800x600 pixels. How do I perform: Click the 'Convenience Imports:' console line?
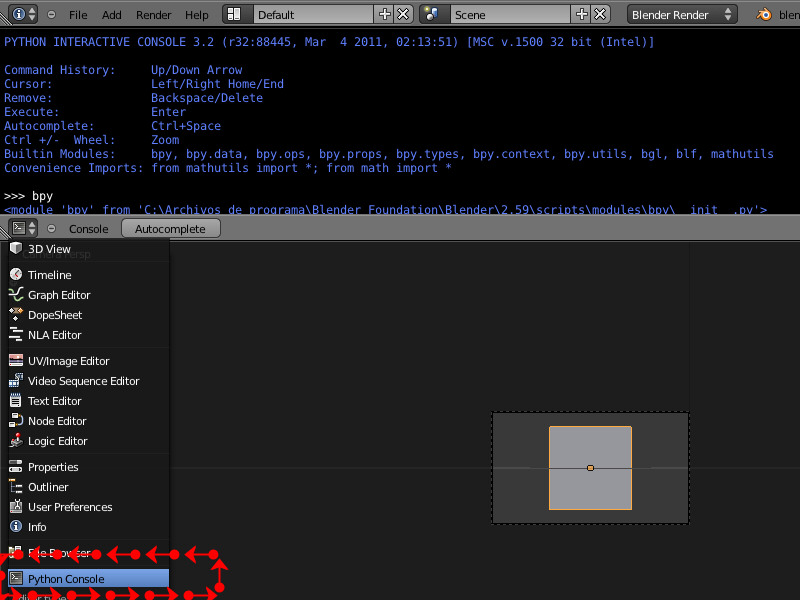click(228, 168)
